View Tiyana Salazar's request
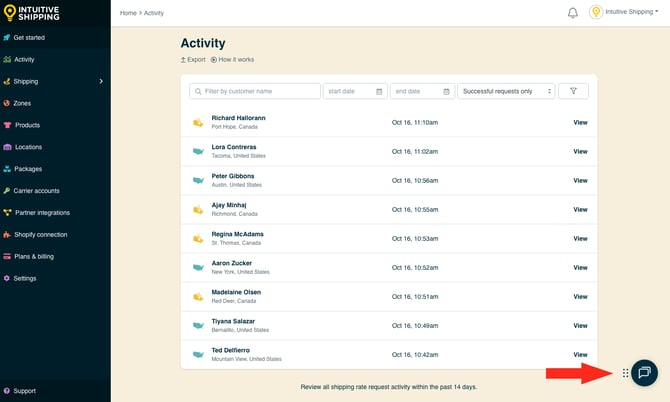 pos(580,326)
